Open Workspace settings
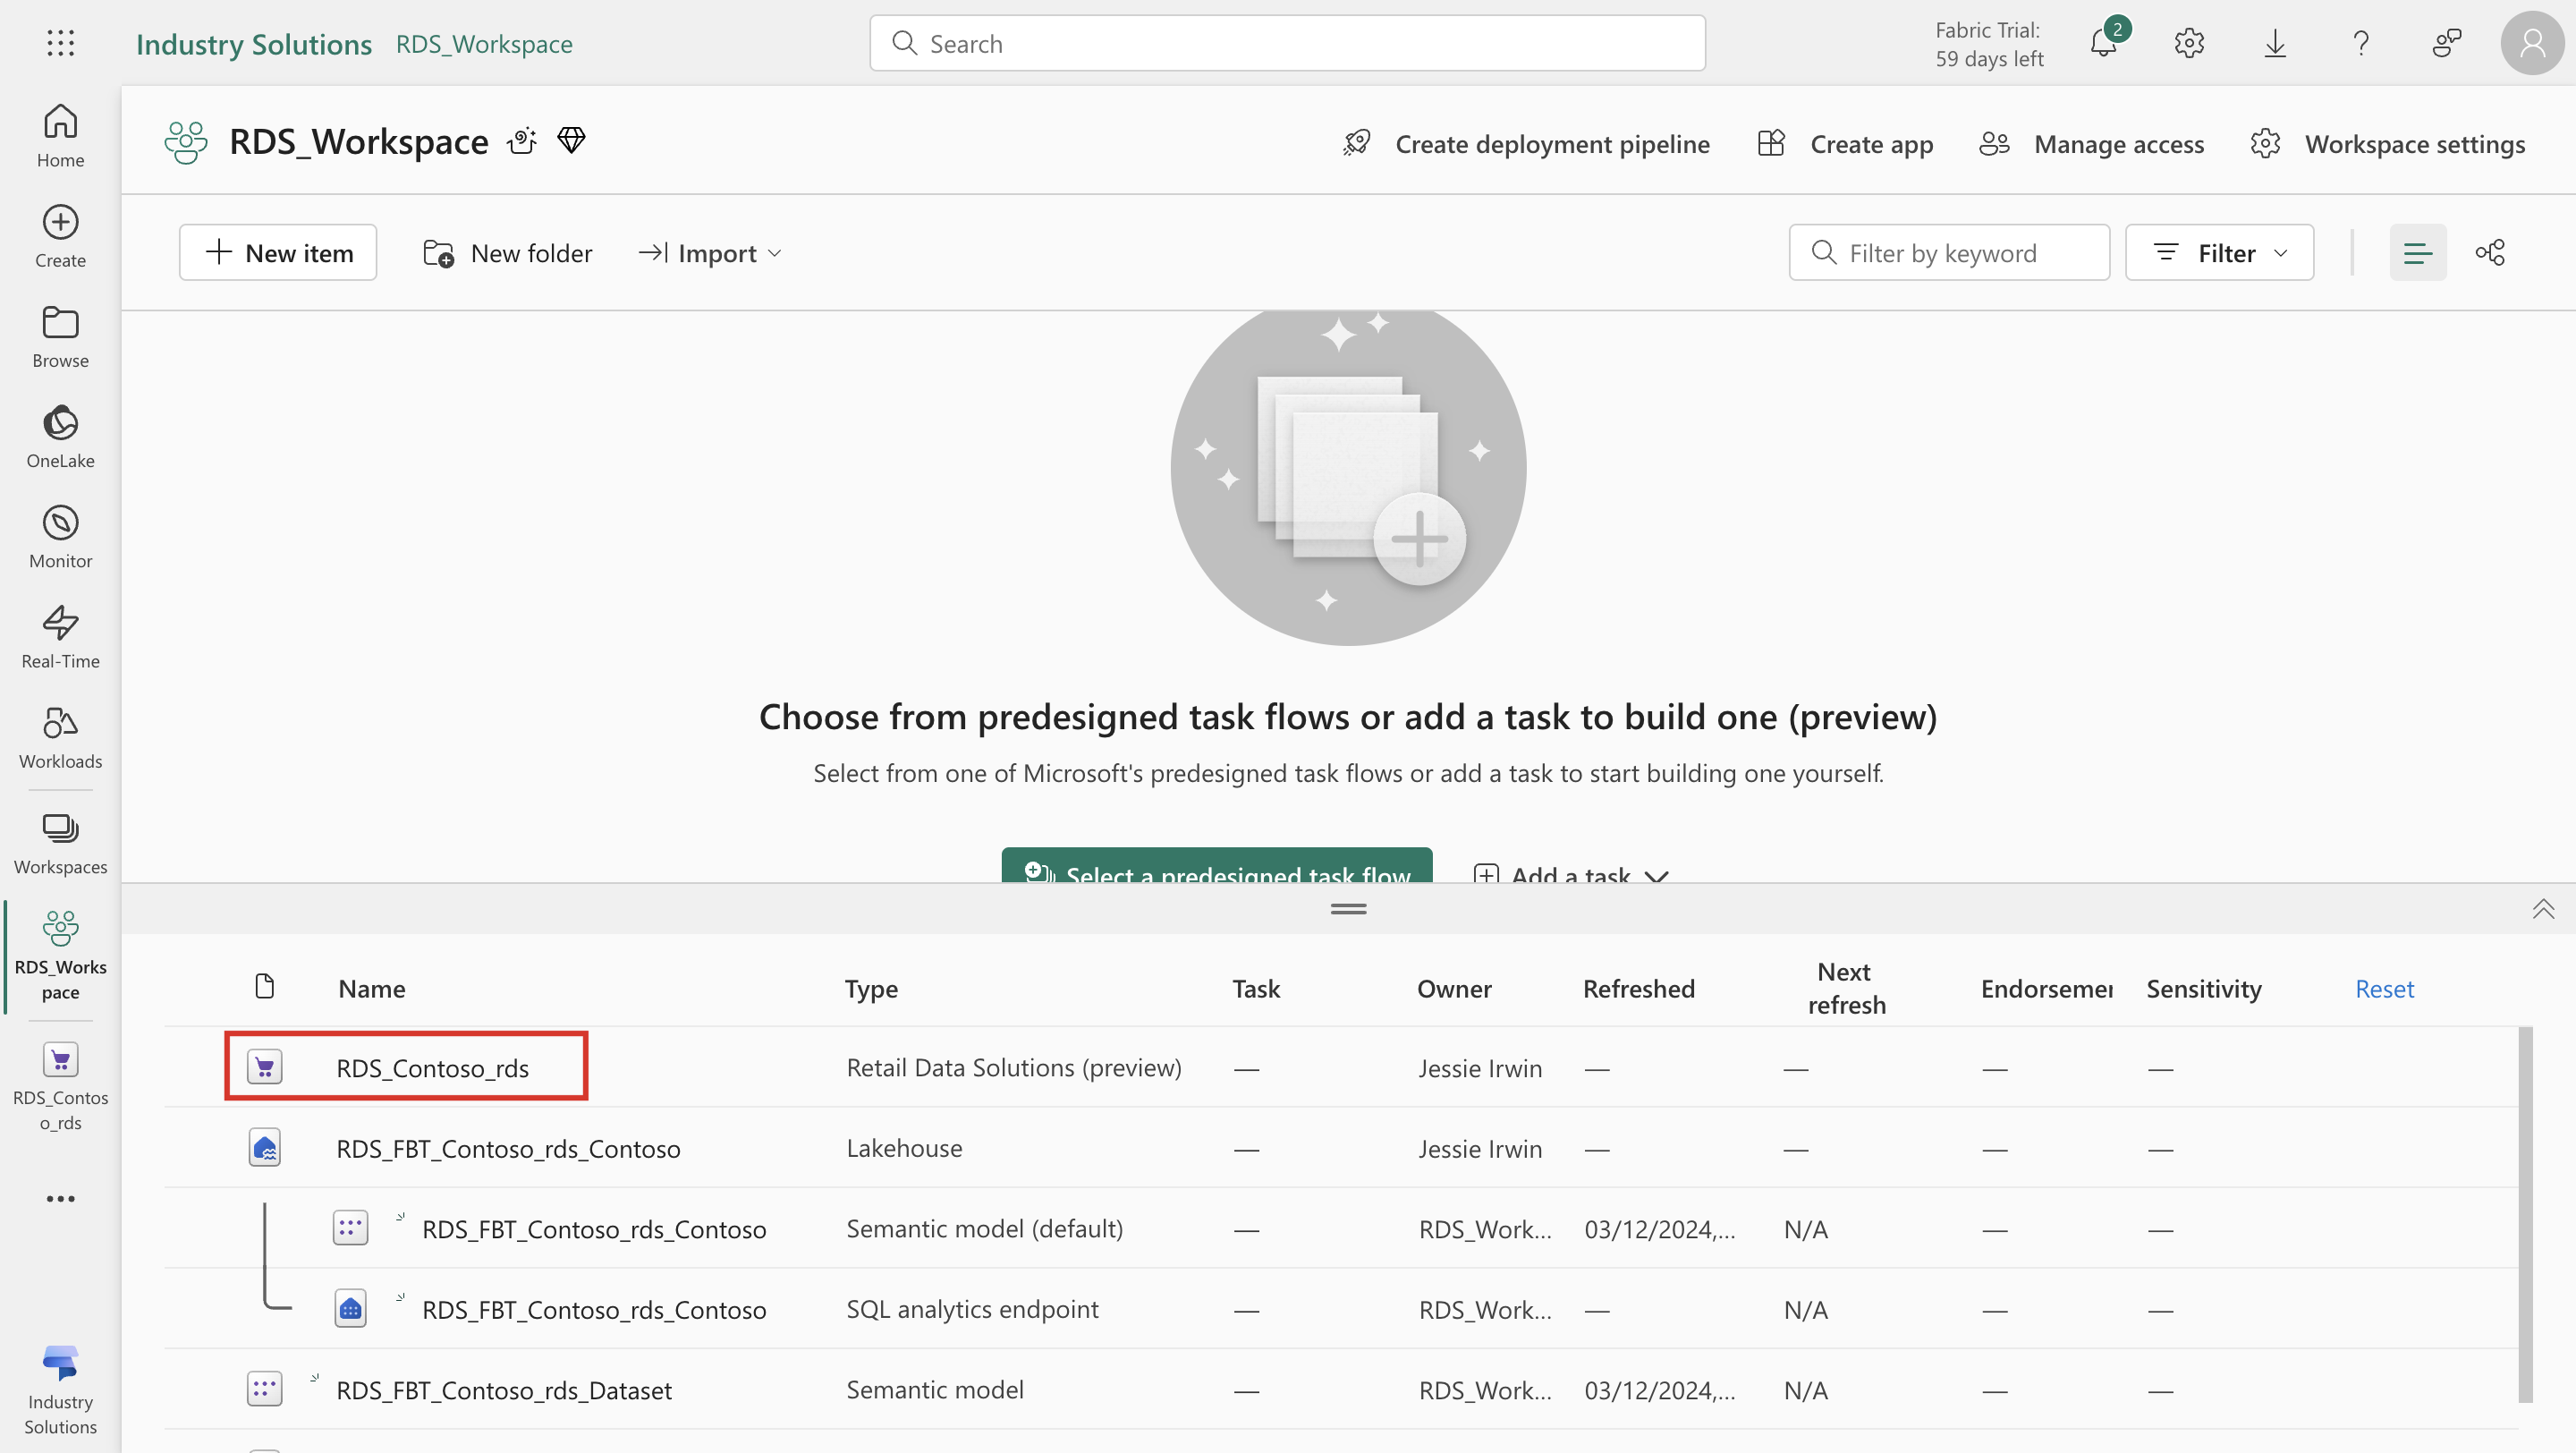 2388,144
